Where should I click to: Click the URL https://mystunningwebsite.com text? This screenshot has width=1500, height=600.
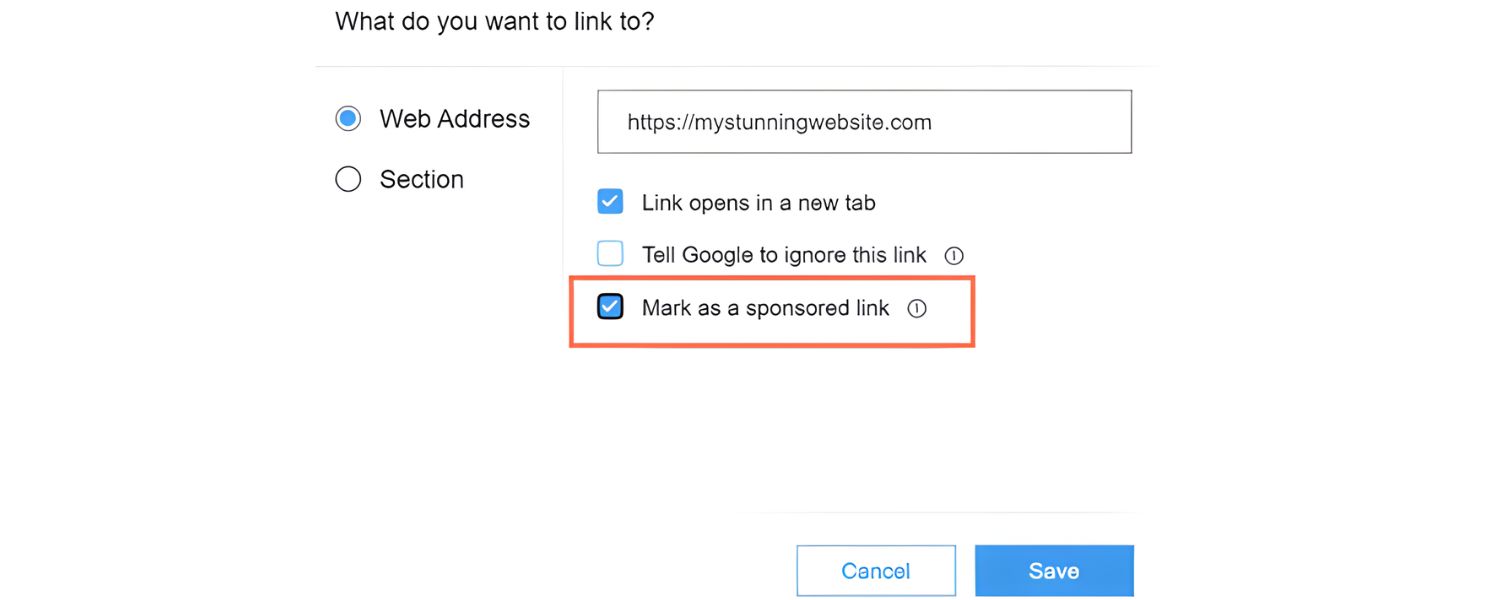779,122
